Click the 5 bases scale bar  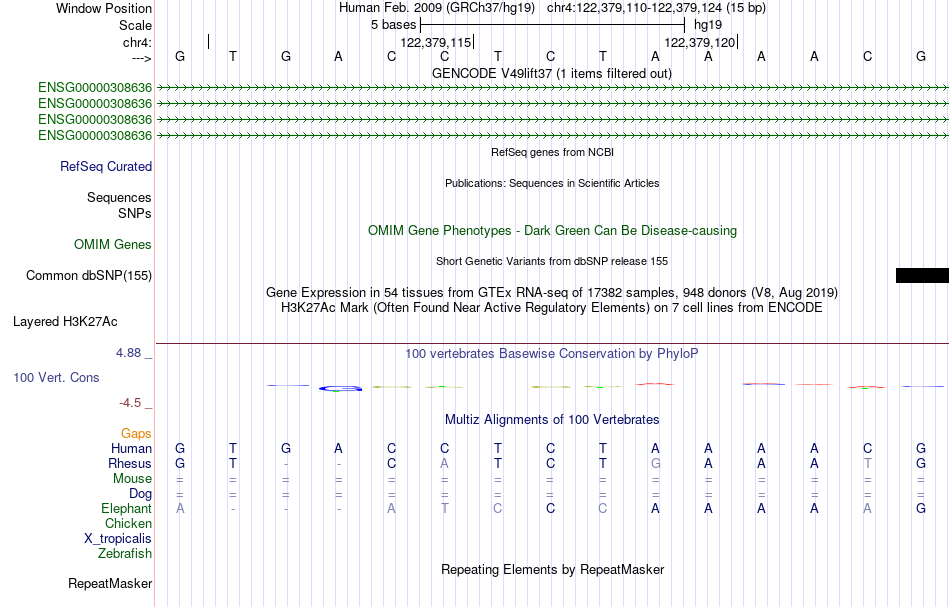pyautogui.click(x=552, y=25)
